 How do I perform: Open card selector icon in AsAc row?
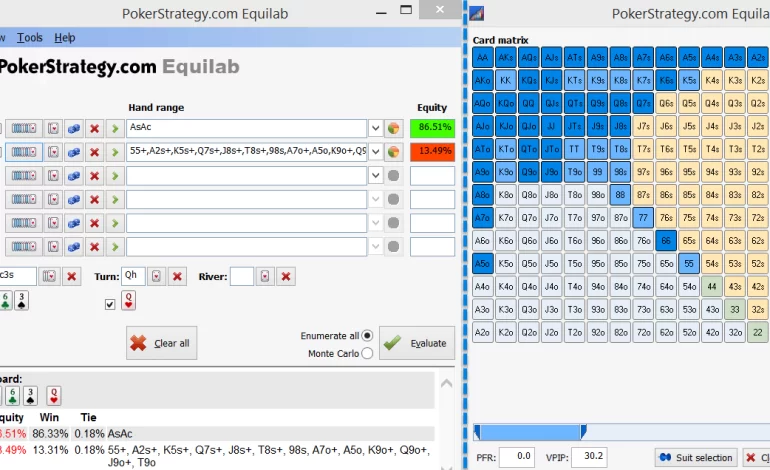click(53, 129)
